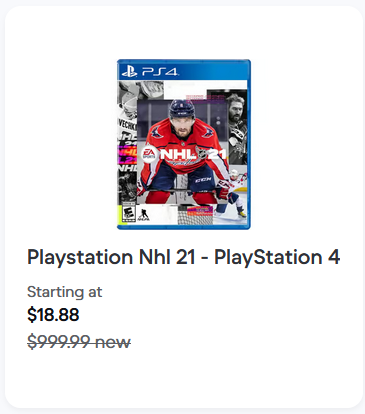Viewport: 365px width, 414px height.
Task: Click the ESRB E rating icon
Action: click(128, 214)
